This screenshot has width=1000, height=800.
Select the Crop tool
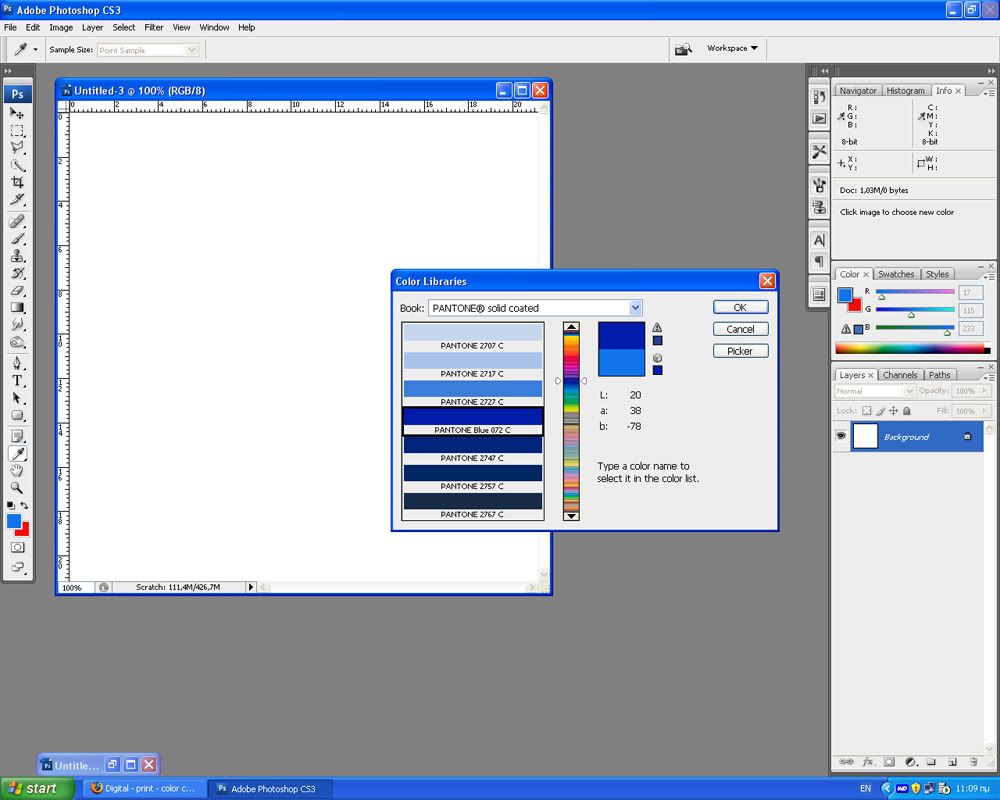17,182
